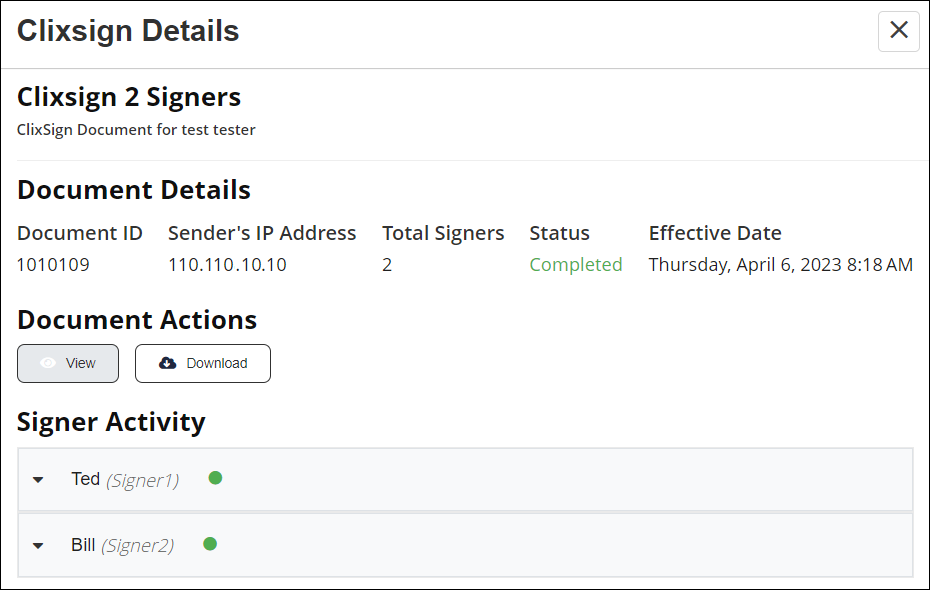The width and height of the screenshot is (930, 590).
Task: Click the Completed status text
Action: [x=576, y=264]
